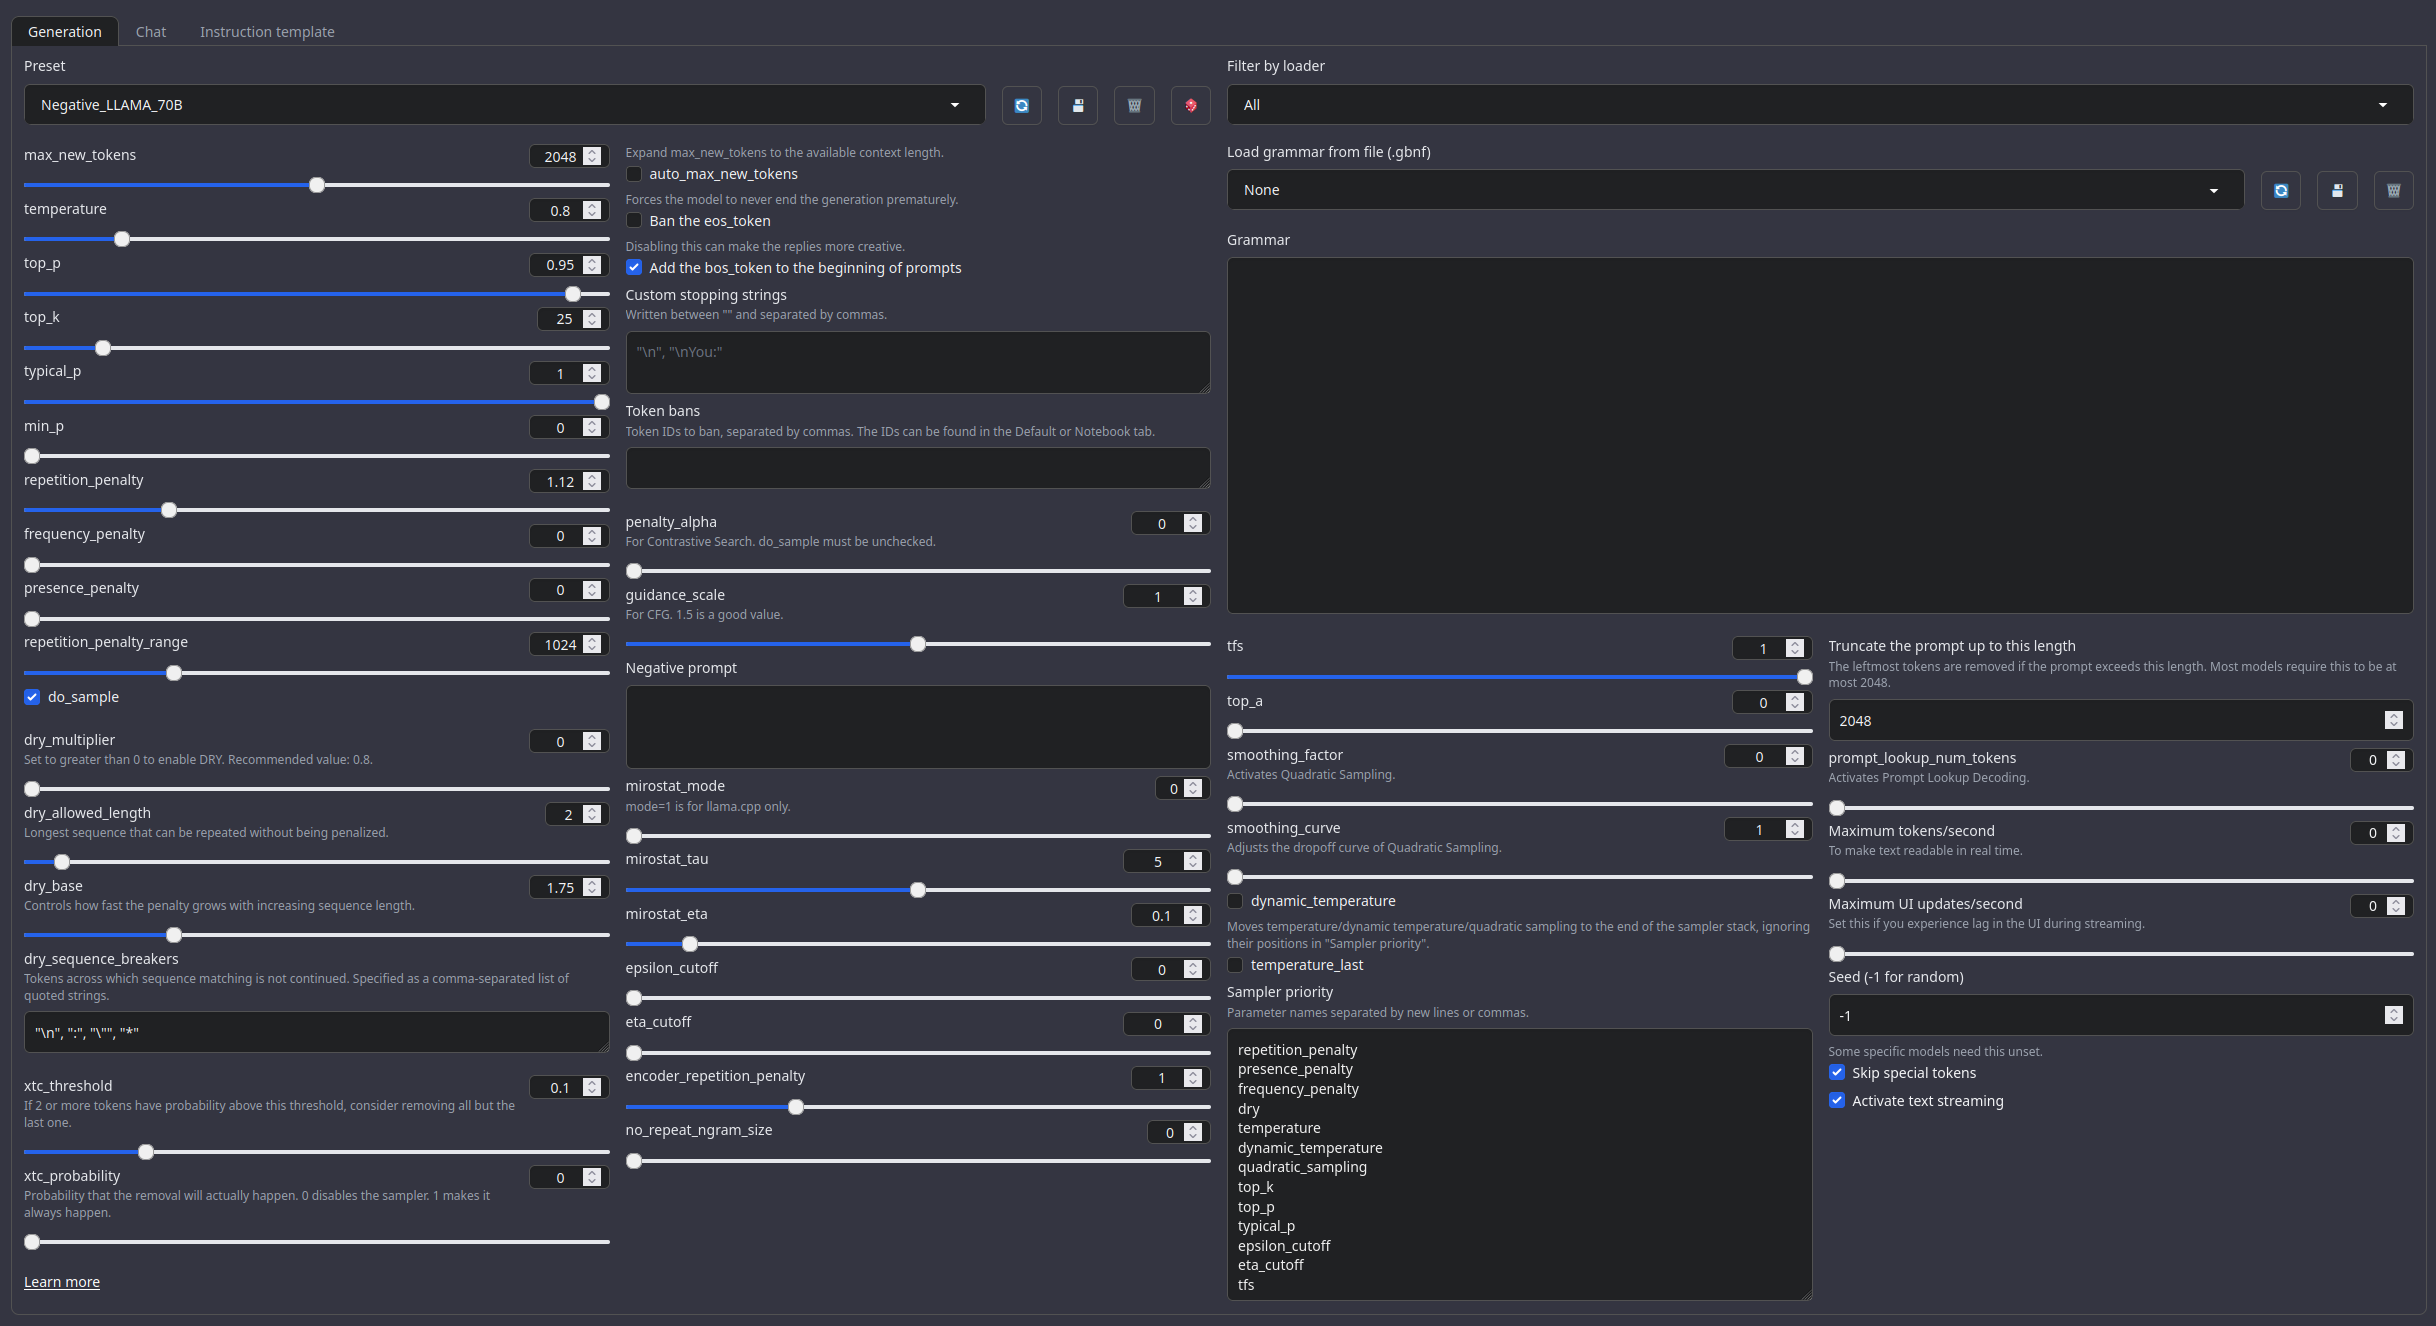Delete the selected grammar file

tap(2394, 189)
